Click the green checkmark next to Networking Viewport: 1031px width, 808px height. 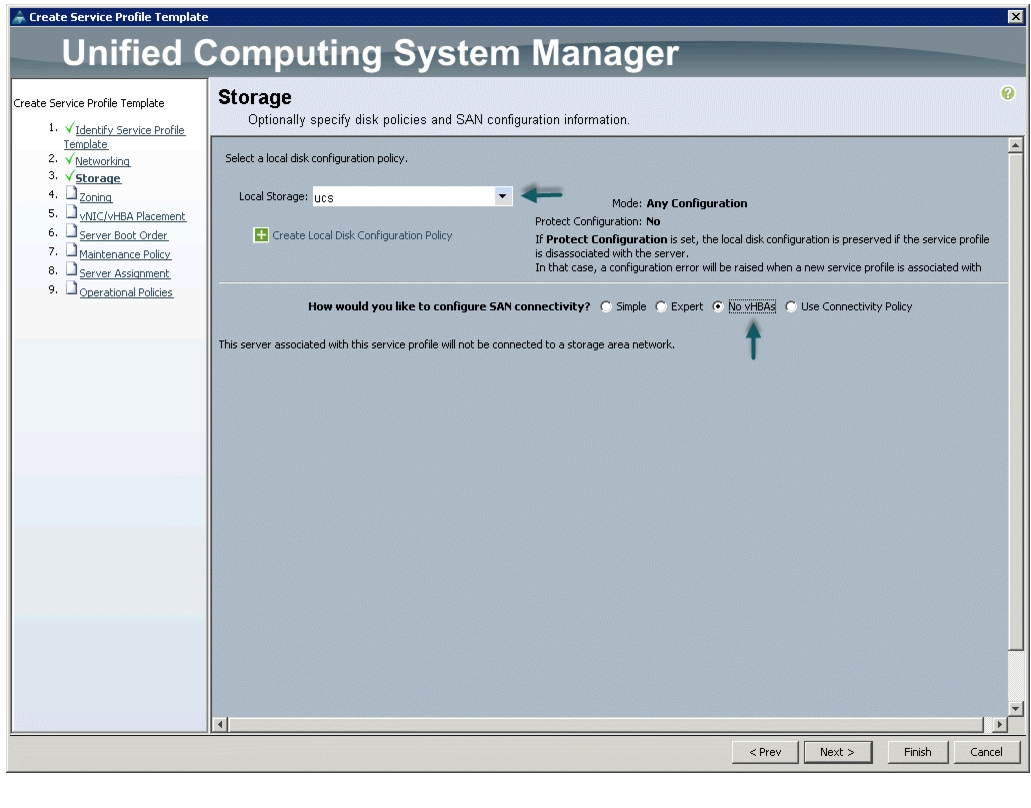point(69,159)
